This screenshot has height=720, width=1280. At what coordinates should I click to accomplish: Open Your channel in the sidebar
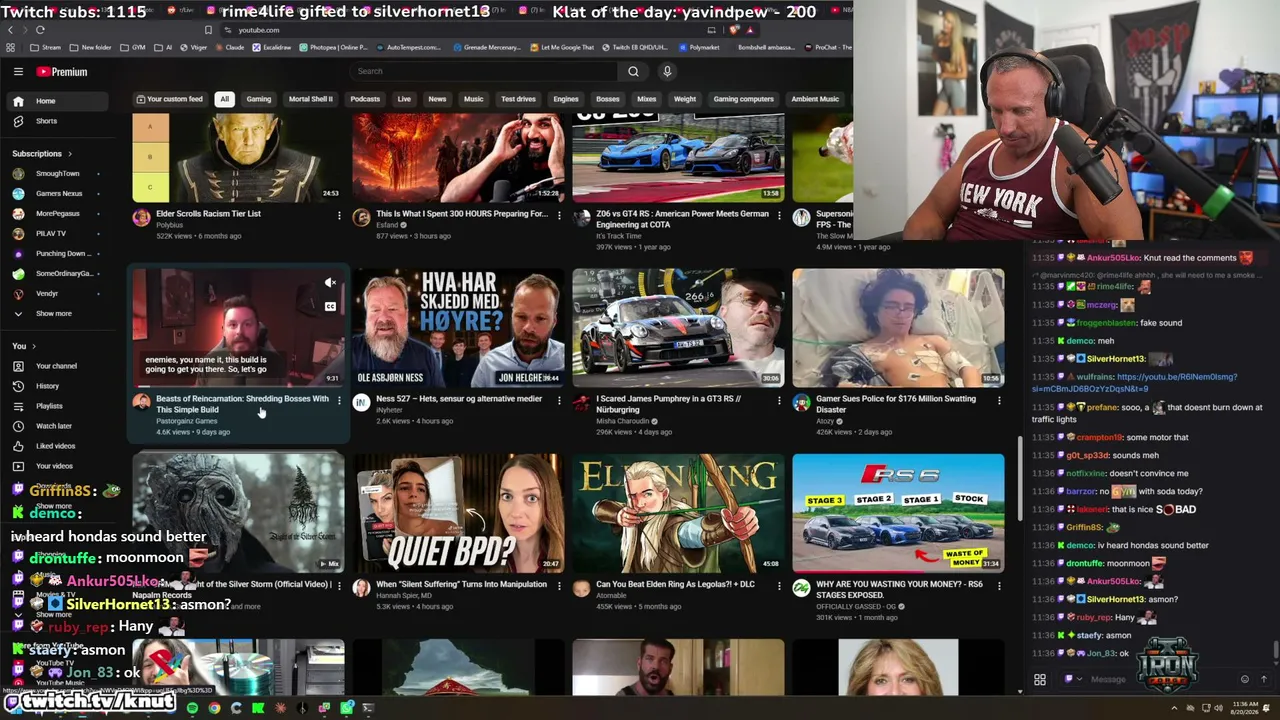click(58, 366)
